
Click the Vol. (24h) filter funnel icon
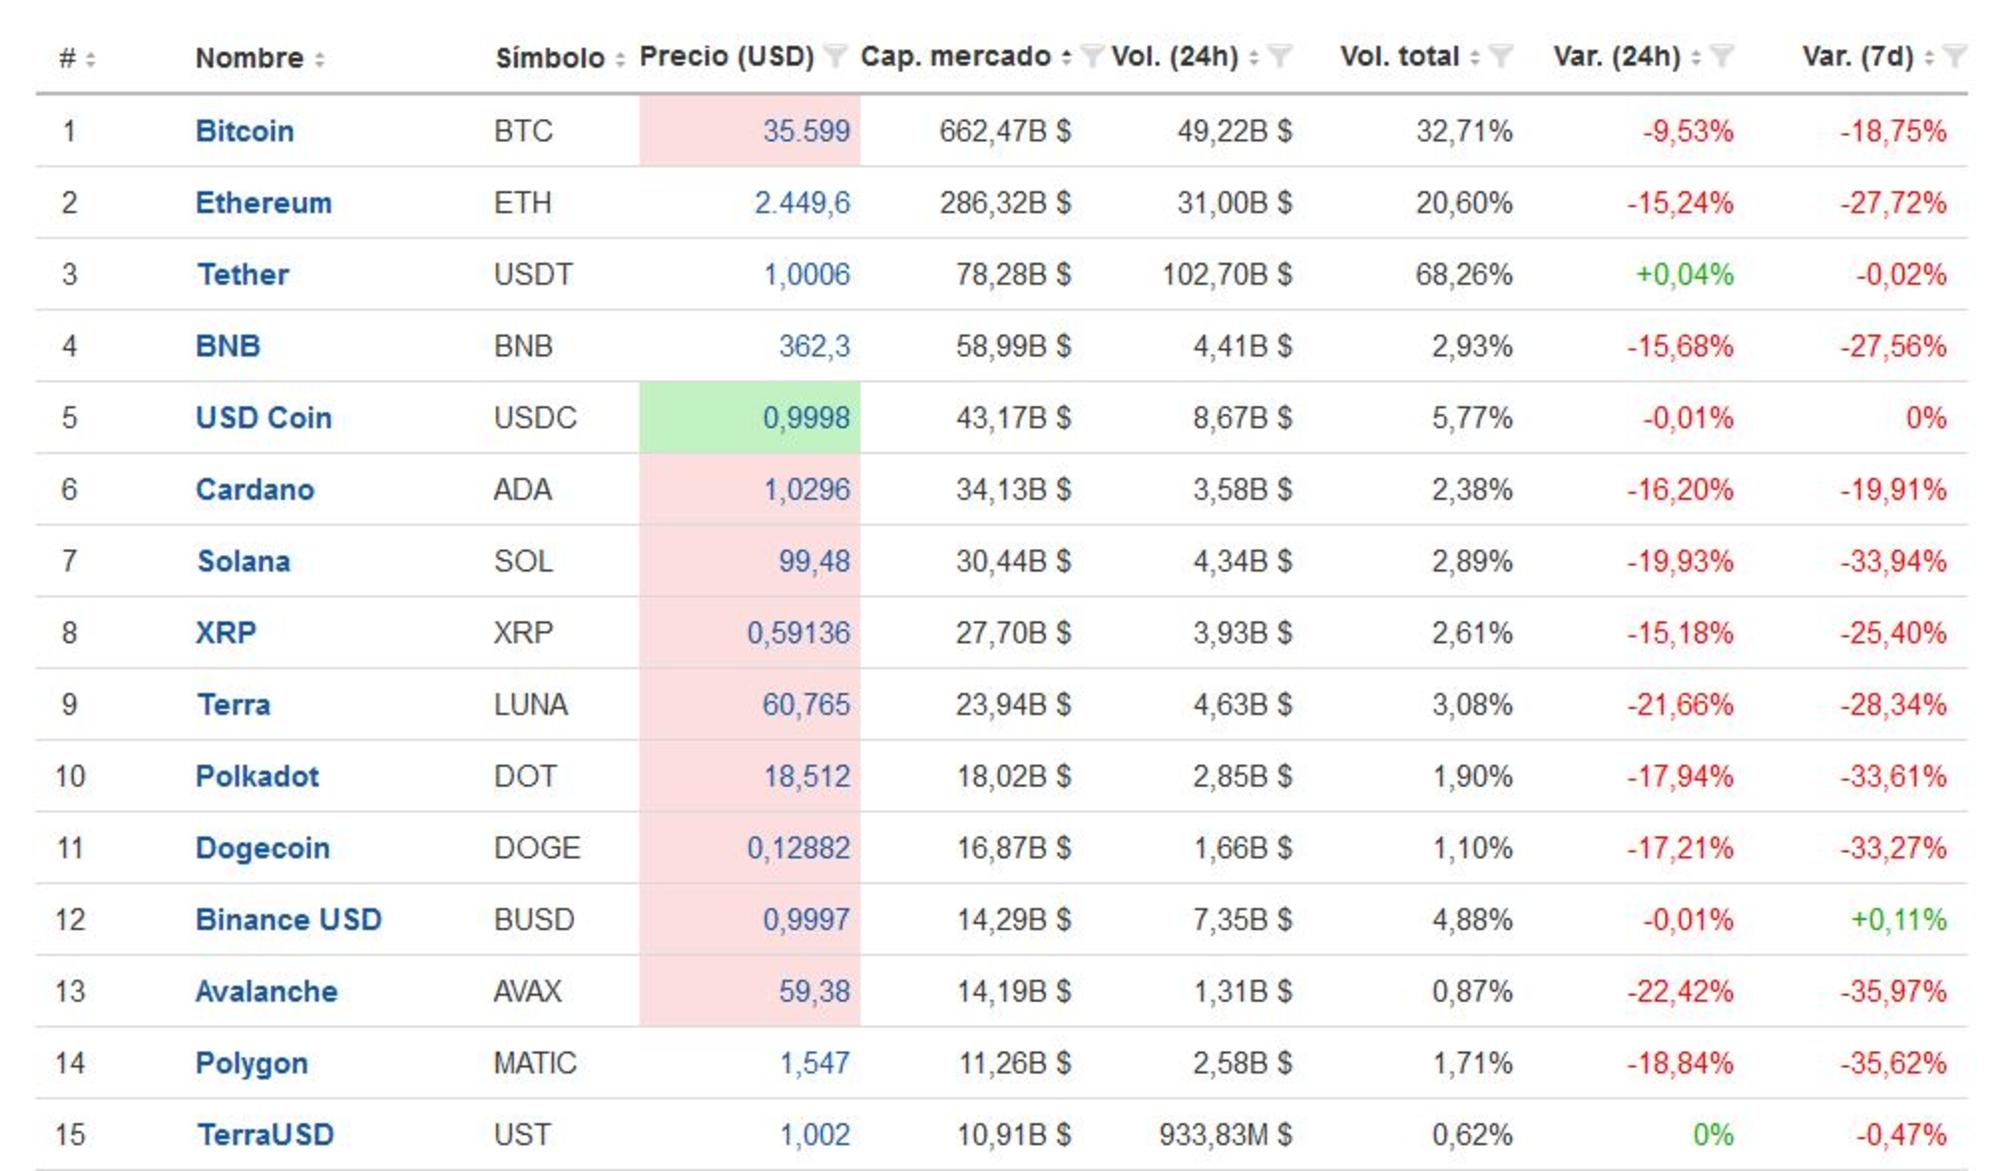tap(1280, 57)
